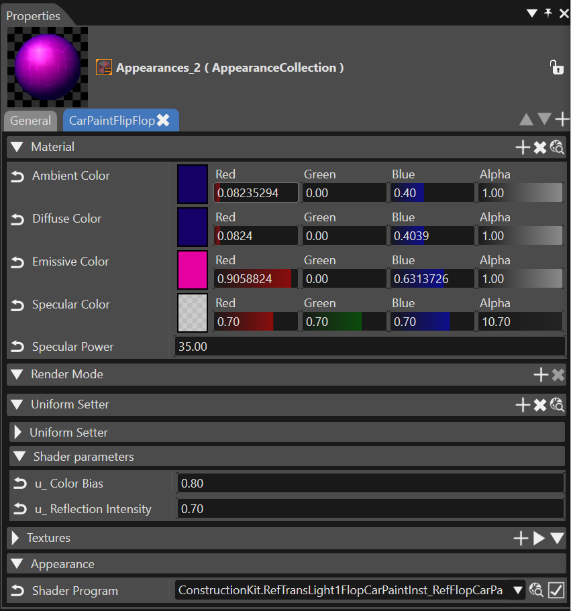Open the Emissive Color magenta swatch
Image resolution: width=571 pixels, height=612 pixels.
192,270
